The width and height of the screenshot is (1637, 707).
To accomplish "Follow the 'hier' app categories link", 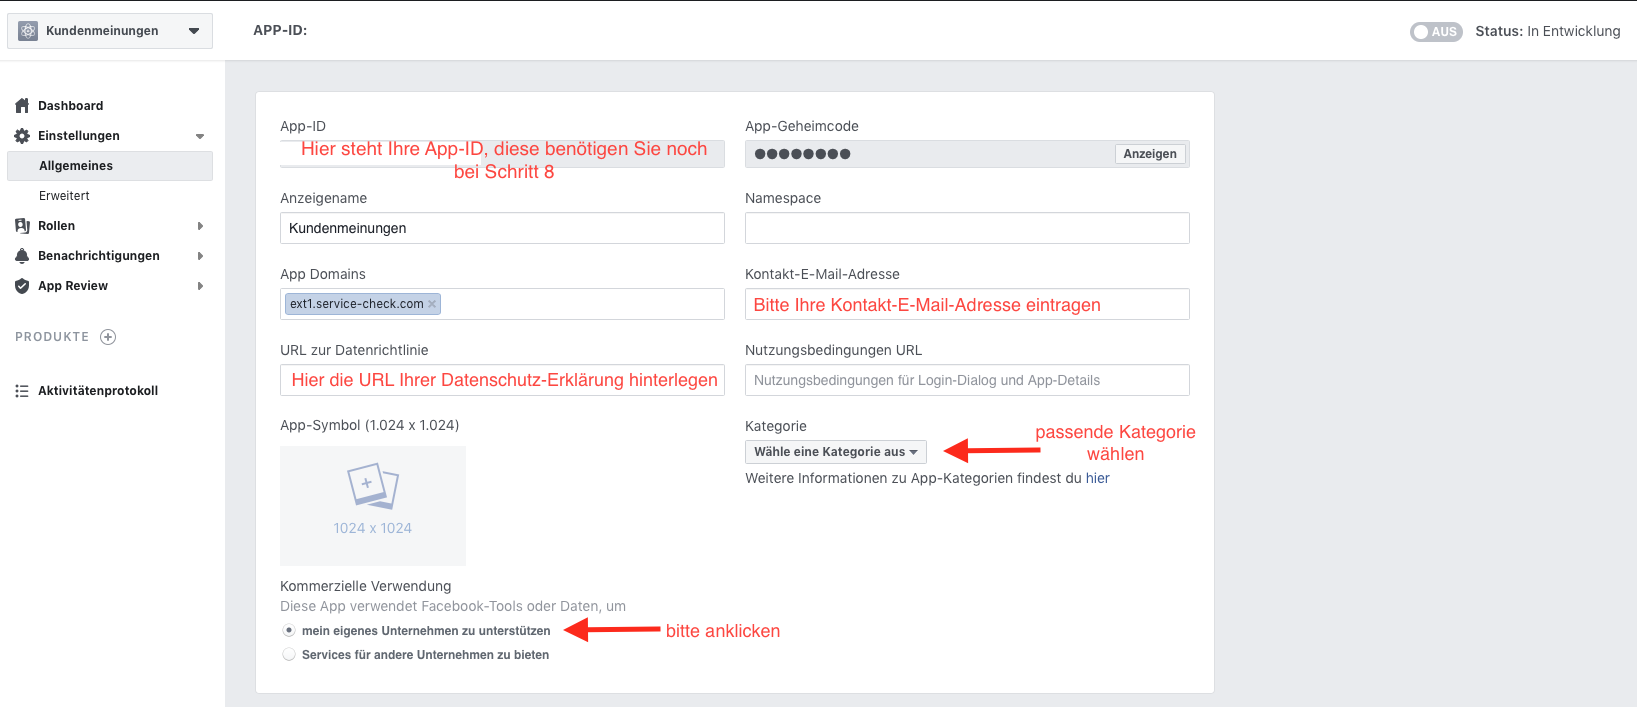I will point(1097,478).
